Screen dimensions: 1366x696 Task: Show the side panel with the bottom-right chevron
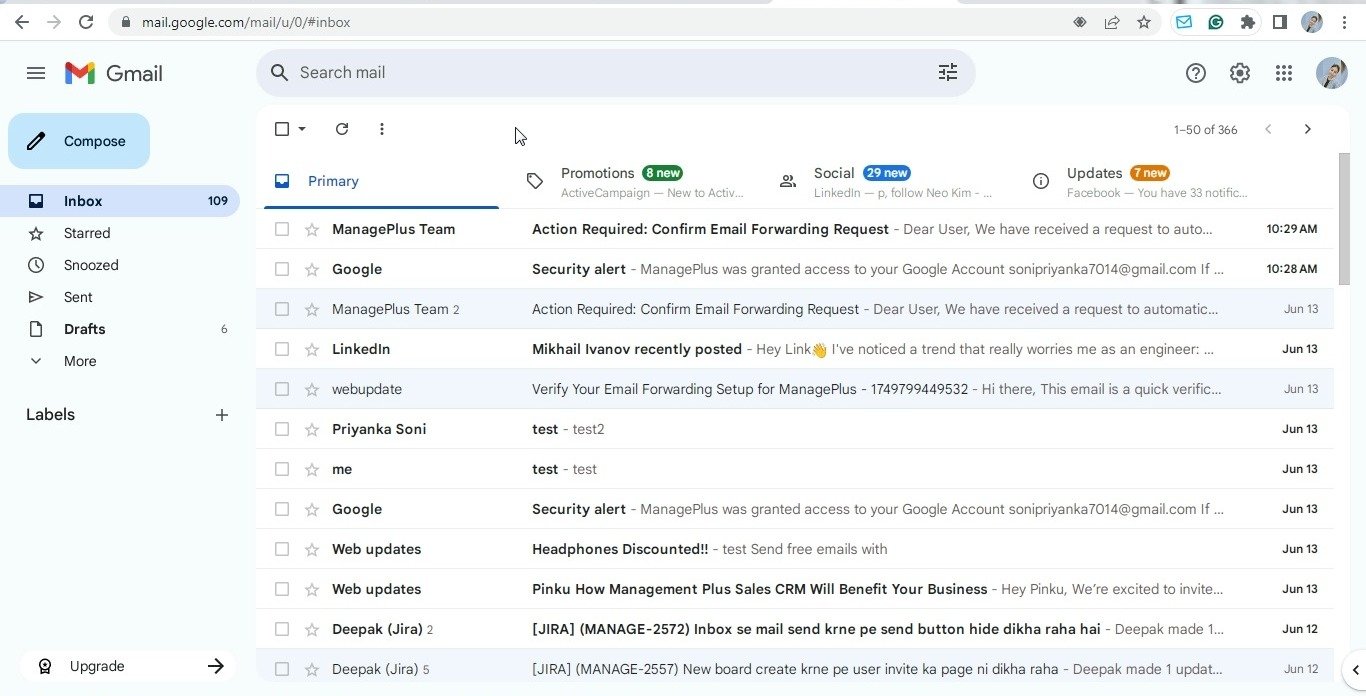(1355, 670)
